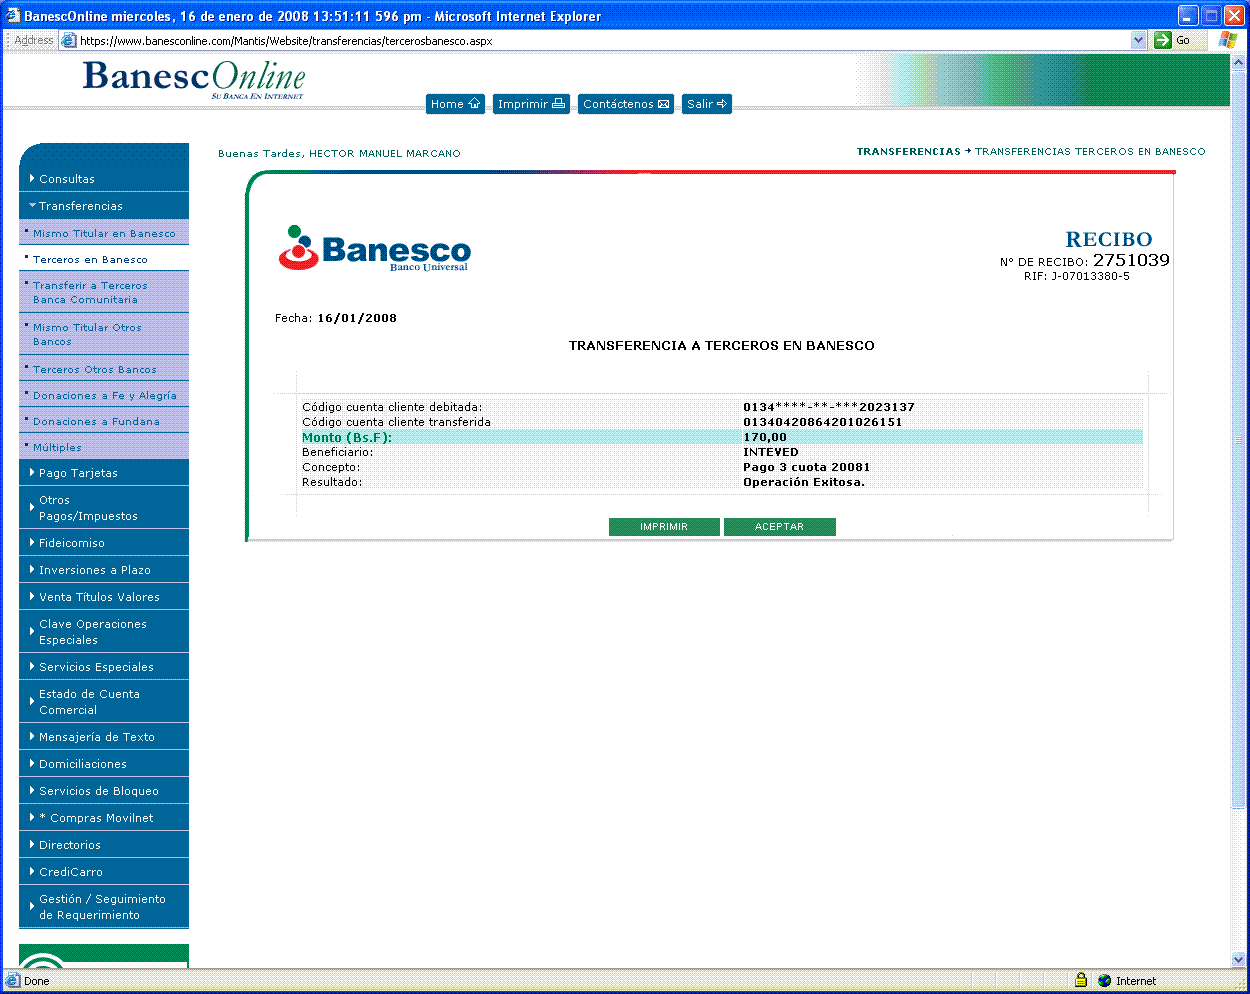The height and width of the screenshot is (994, 1250).
Task: Click the receipt number 2751039
Action: (x=1131, y=260)
